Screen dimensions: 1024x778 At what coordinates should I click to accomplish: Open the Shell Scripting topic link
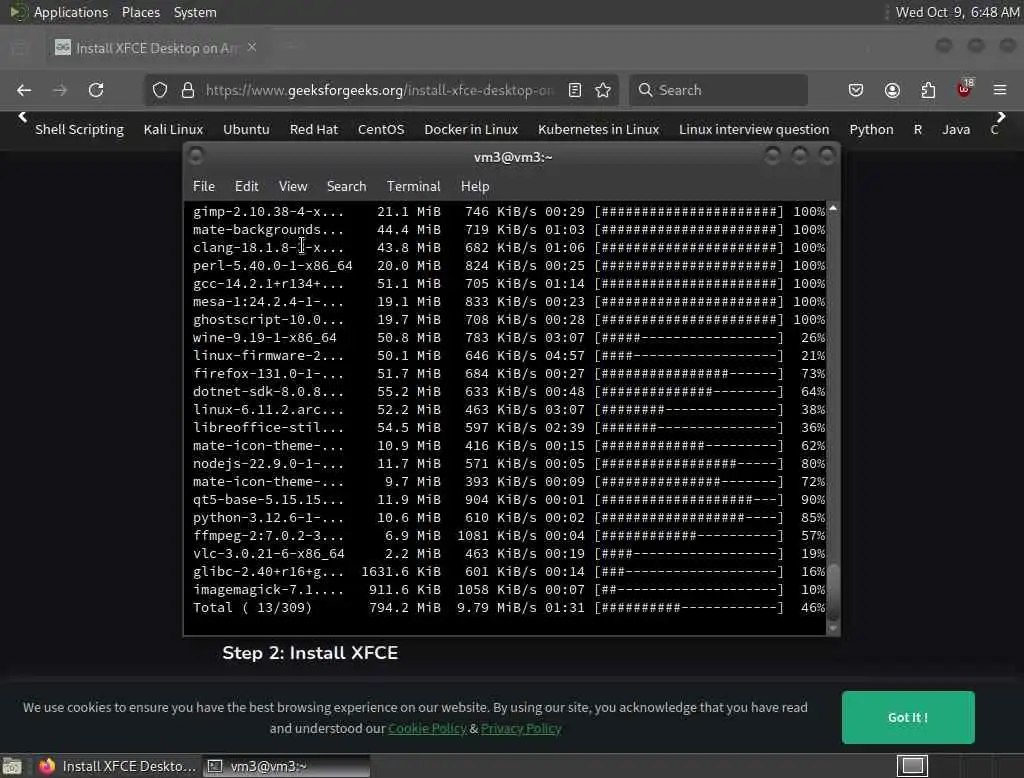point(79,129)
